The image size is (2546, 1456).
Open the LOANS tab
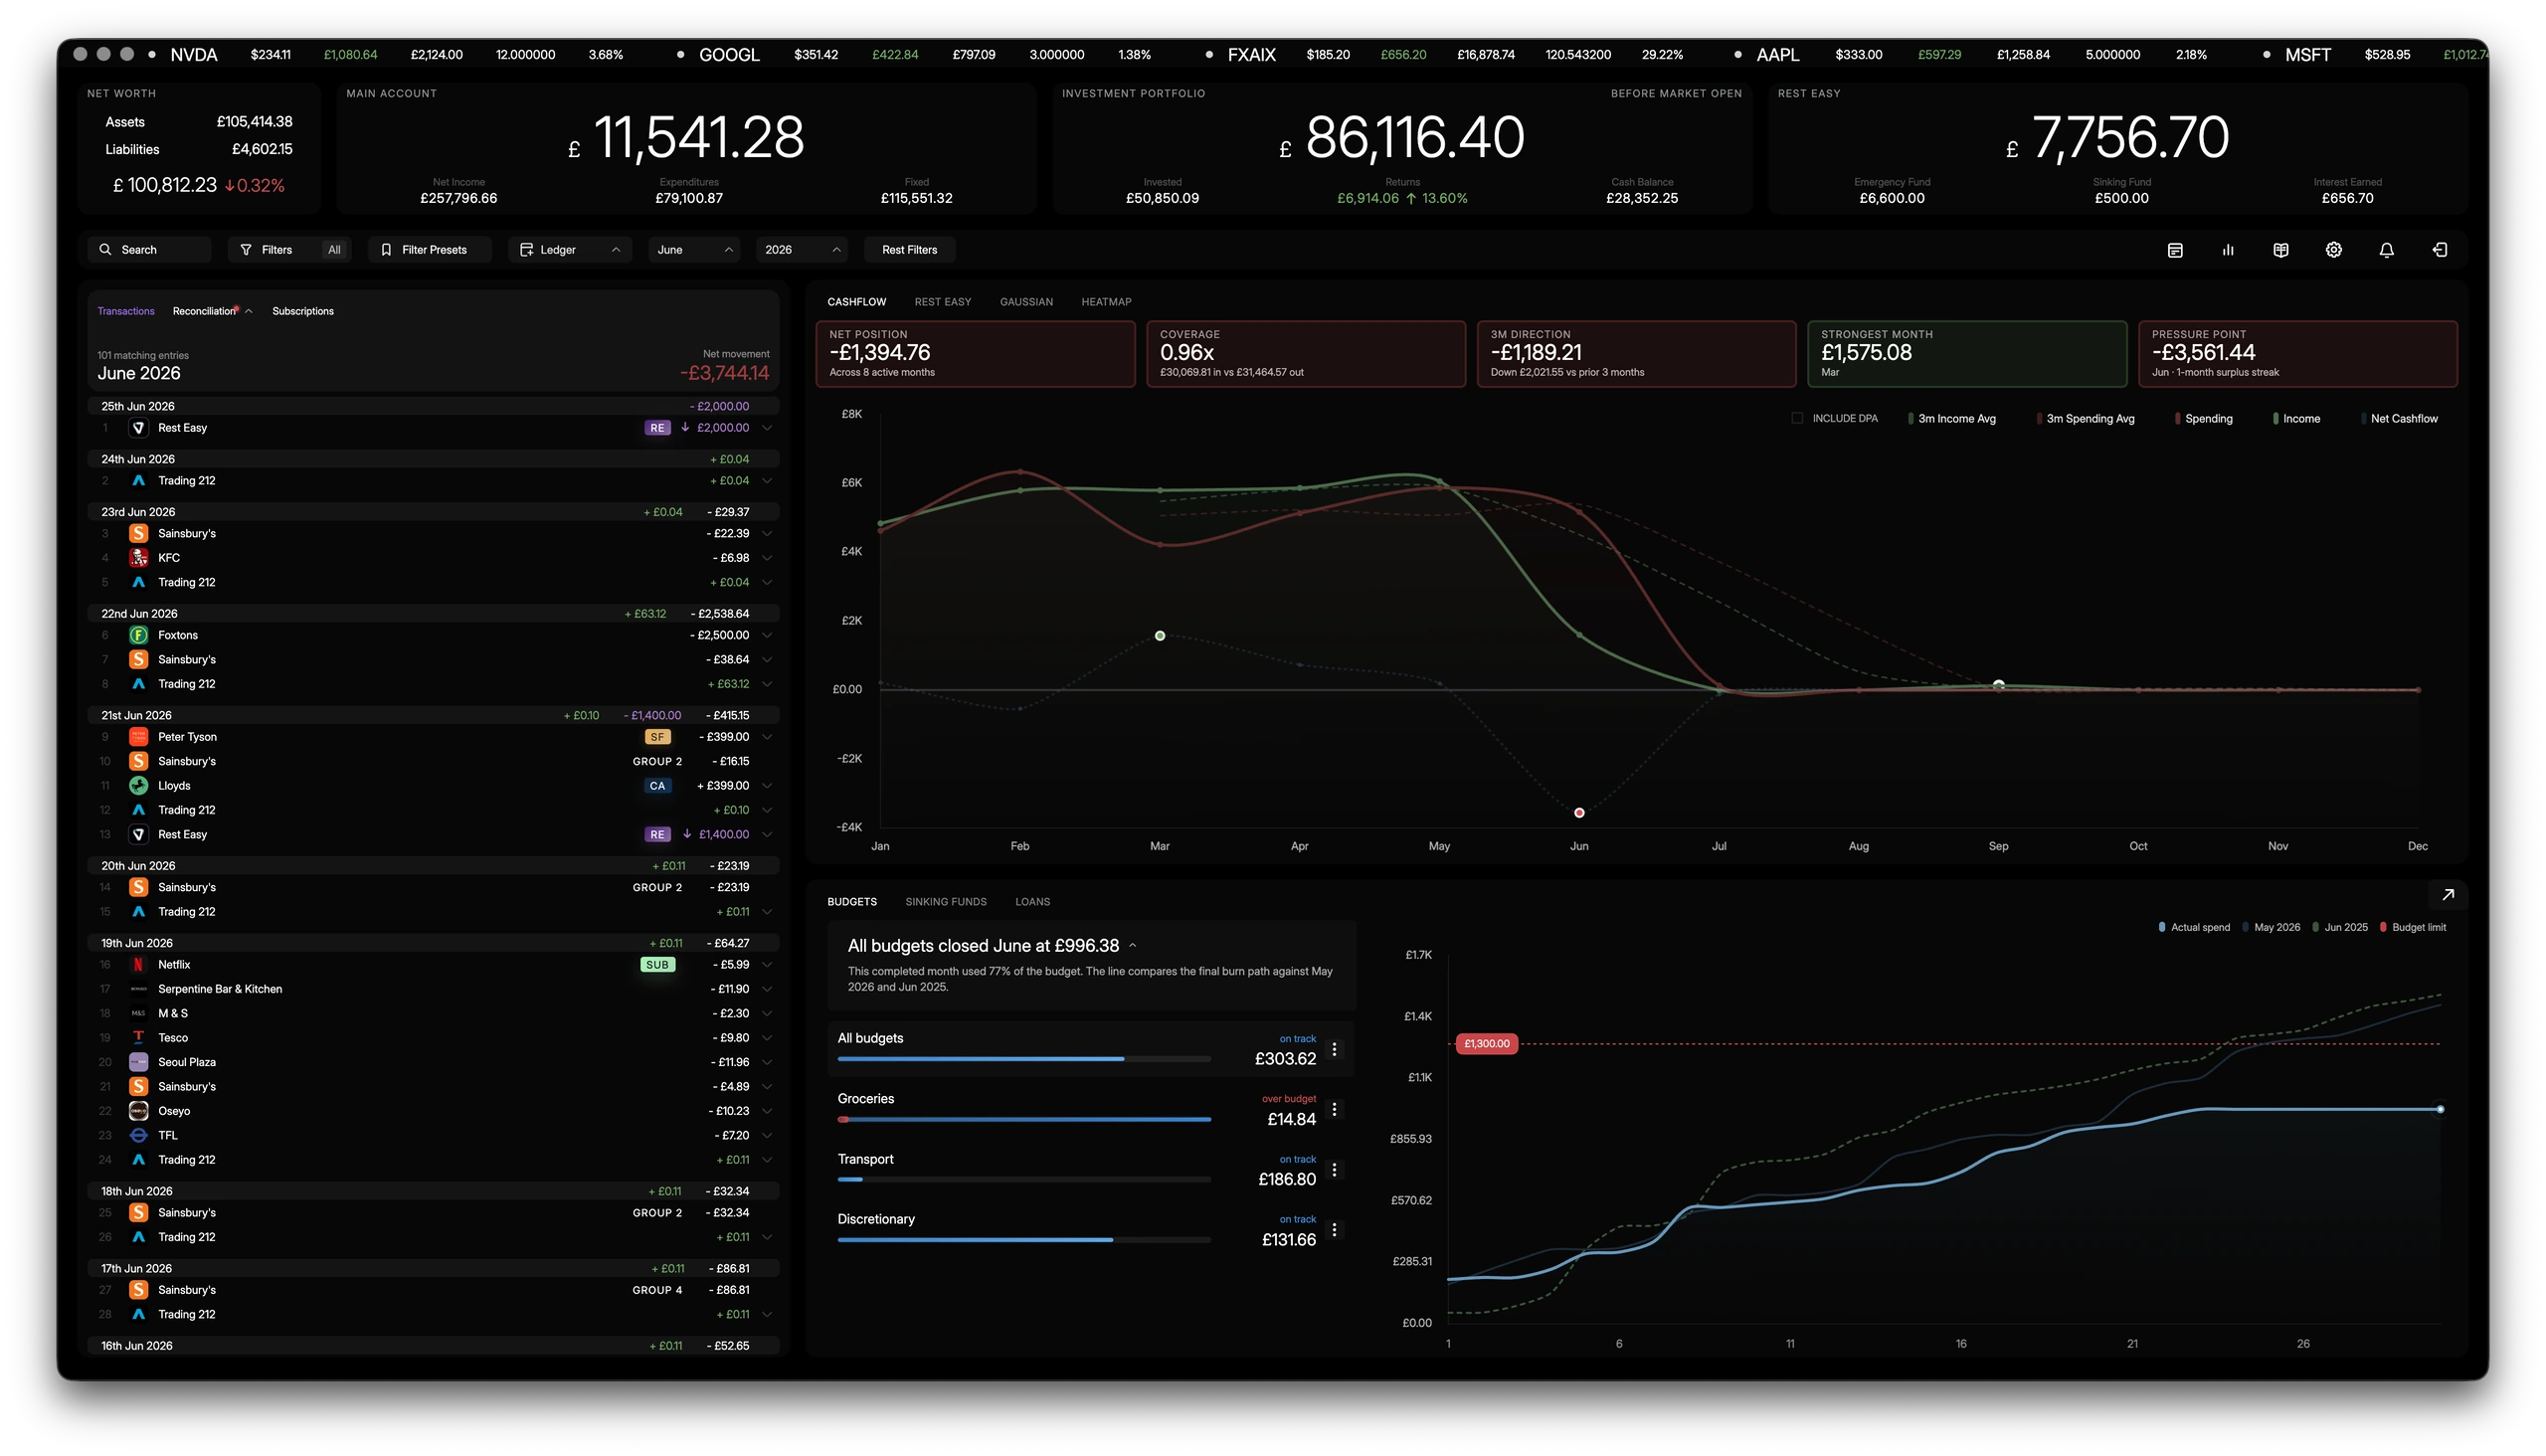click(1032, 902)
